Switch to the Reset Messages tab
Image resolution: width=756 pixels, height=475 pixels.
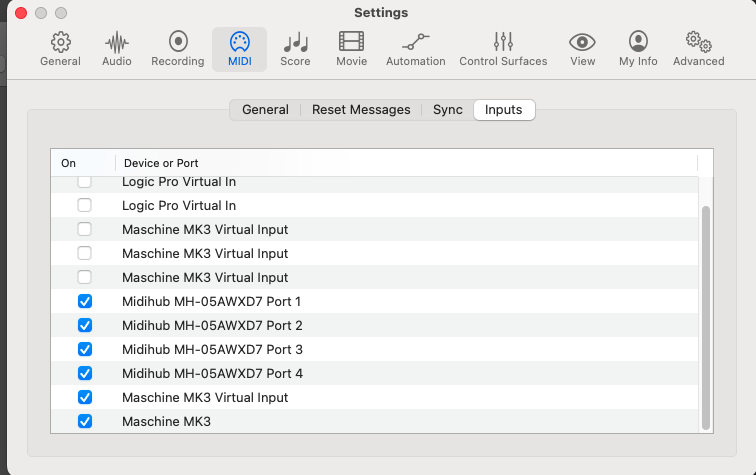[361, 110]
